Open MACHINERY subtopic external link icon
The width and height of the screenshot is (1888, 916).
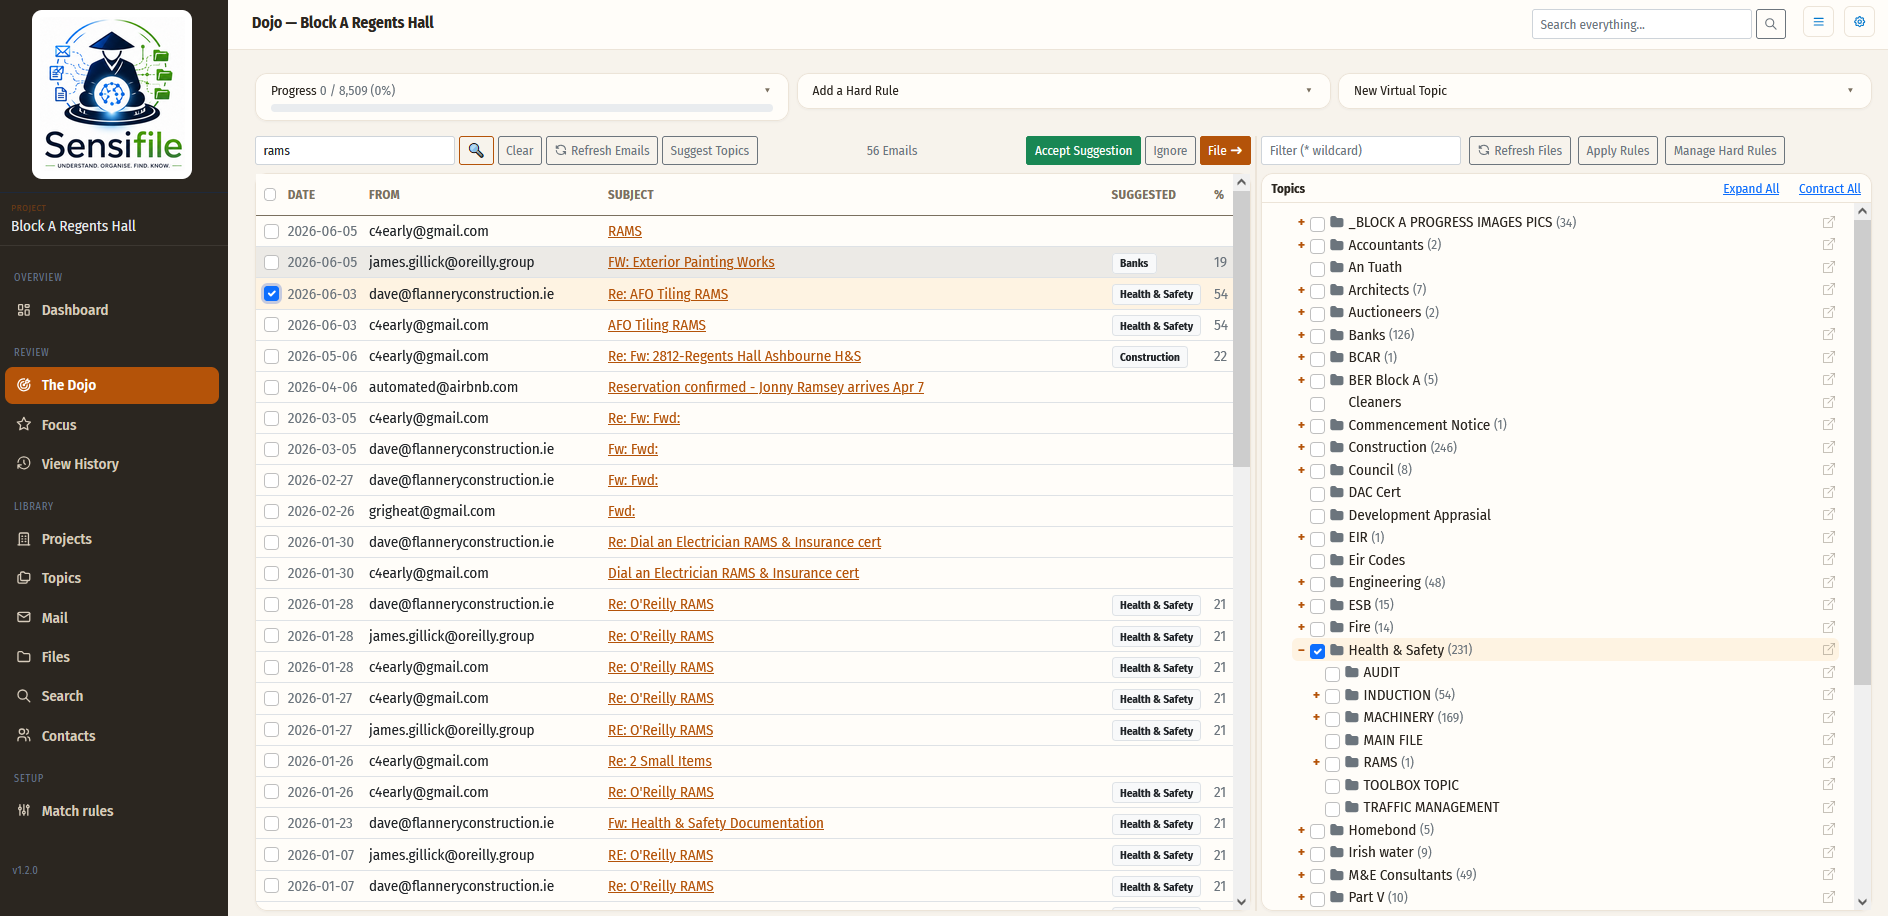pyautogui.click(x=1828, y=717)
